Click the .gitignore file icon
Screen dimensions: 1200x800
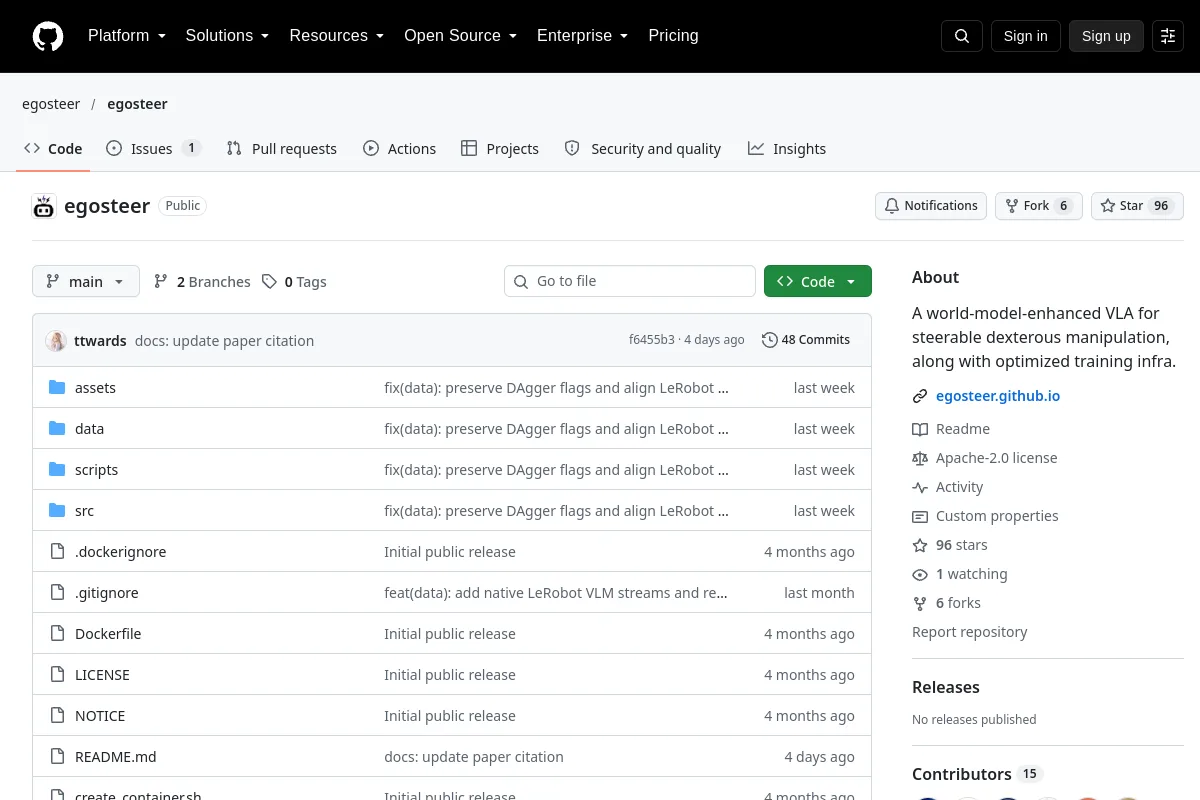[57, 593]
